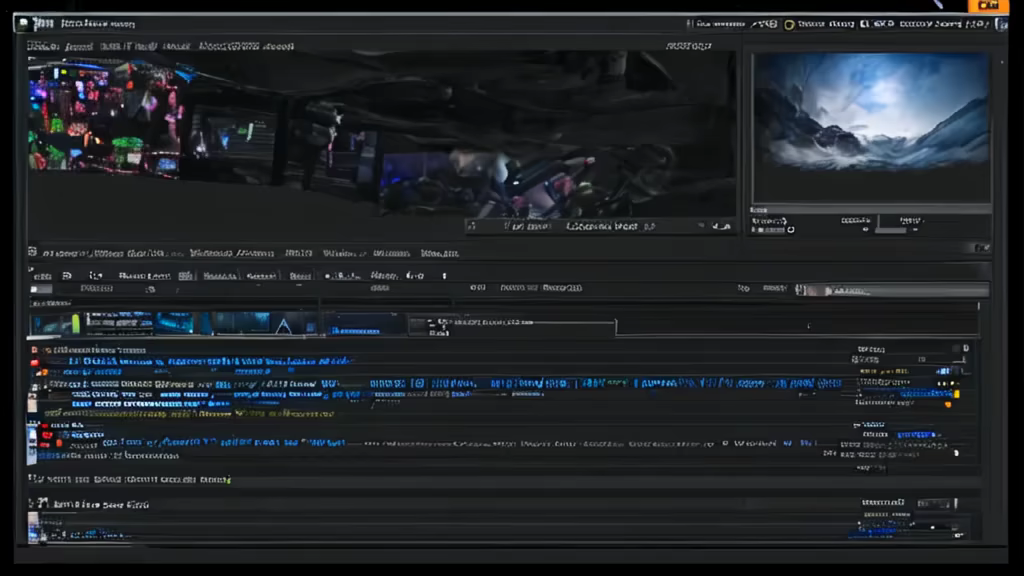Click the orange marker icon at the track's right end
Viewport: 1024px width, 576px height.
point(947,404)
